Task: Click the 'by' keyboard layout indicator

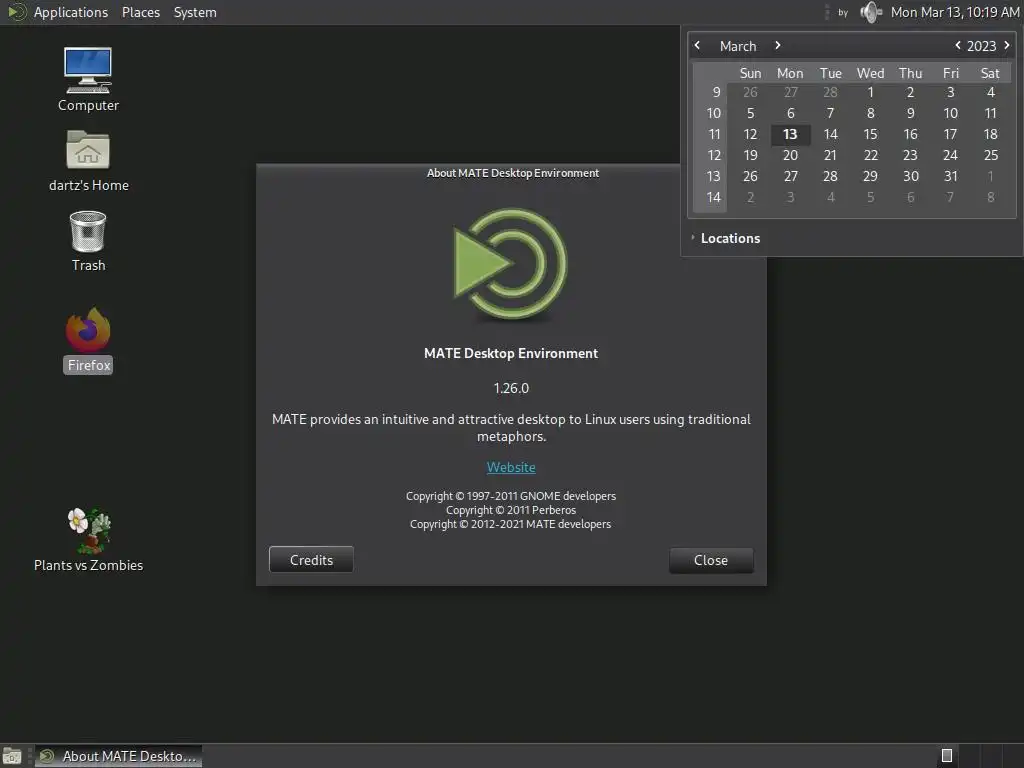Action: pyautogui.click(x=843, y=12)
